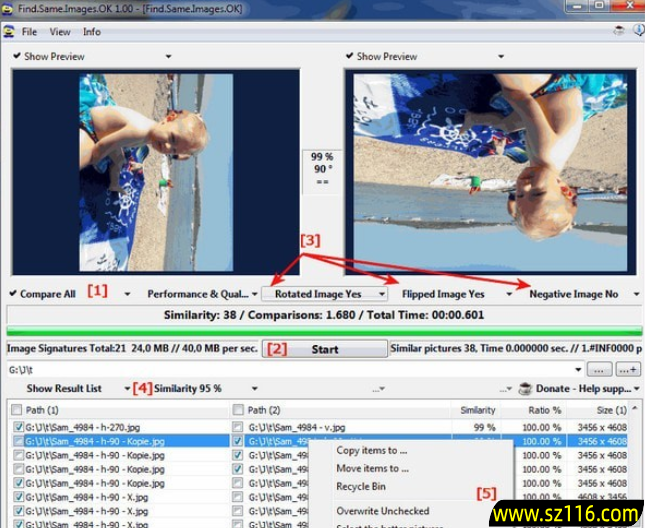Image resolution: width=645 pixels, height=528 pixels.
Task: Click the add folder "...+" button
Action: [628, 369]
